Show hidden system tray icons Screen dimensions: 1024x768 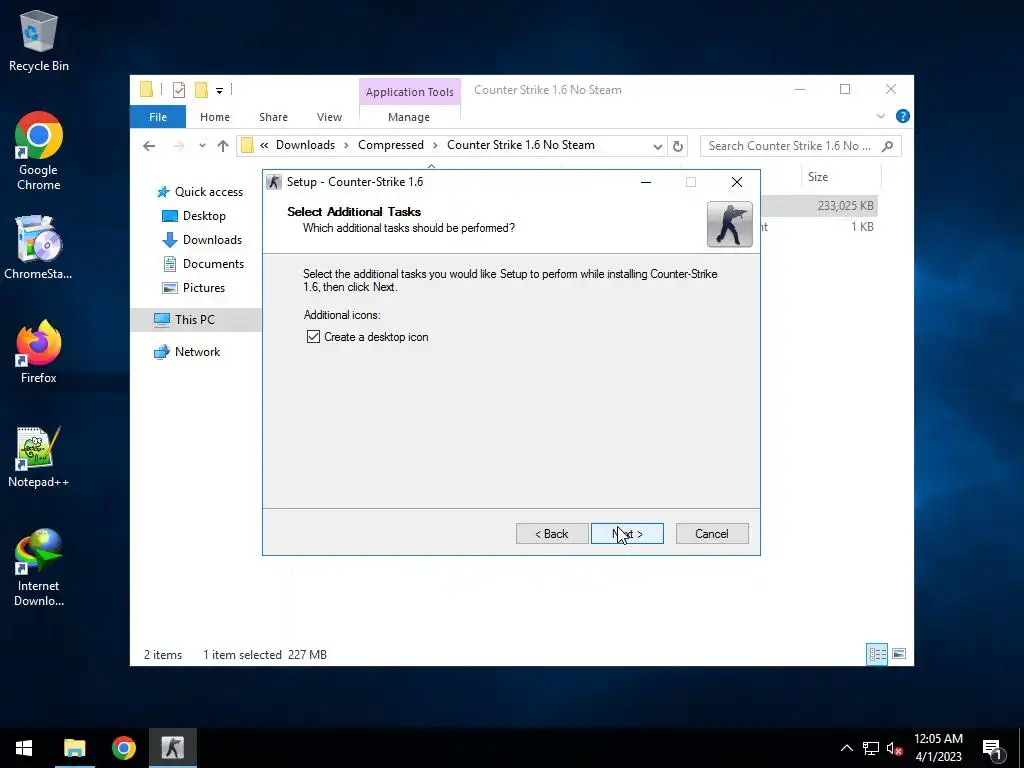(846, 748)
